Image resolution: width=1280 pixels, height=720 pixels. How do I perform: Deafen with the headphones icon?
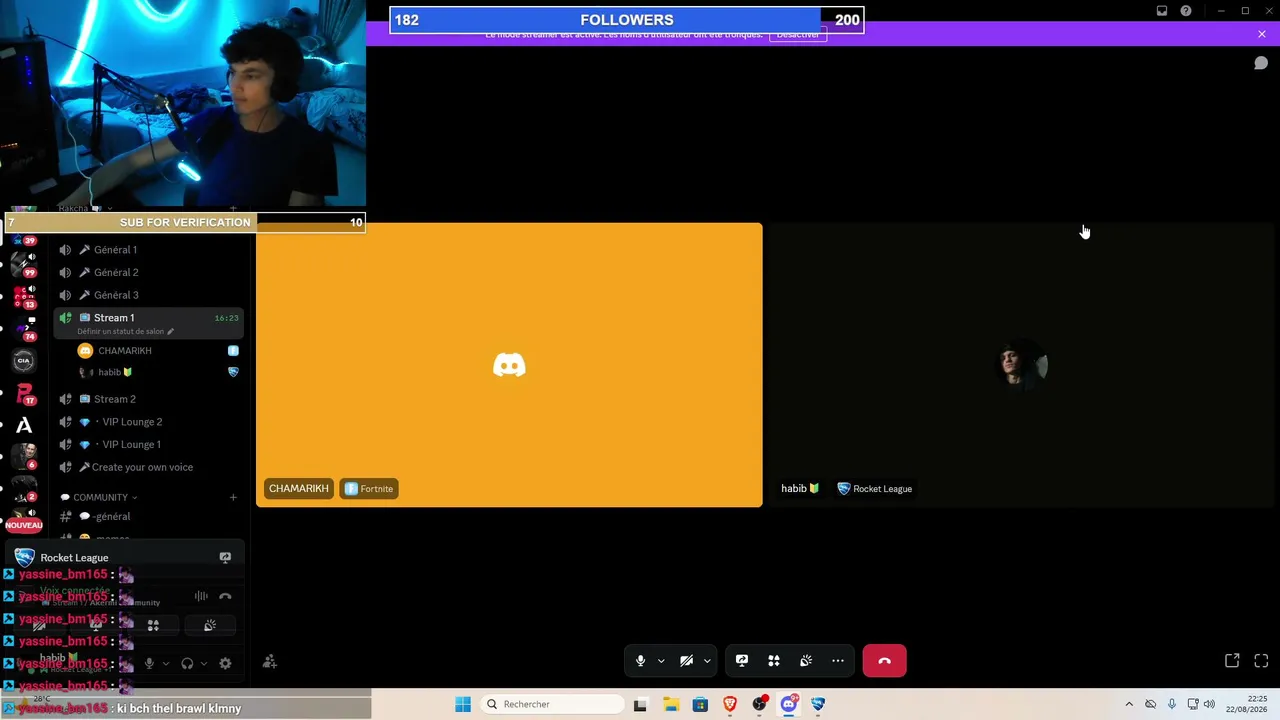click(x=187, y=663)
